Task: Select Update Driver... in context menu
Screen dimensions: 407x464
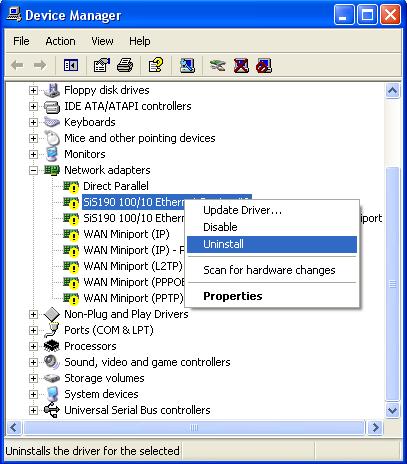Action: pyautogui.click(x=242, y=210)
